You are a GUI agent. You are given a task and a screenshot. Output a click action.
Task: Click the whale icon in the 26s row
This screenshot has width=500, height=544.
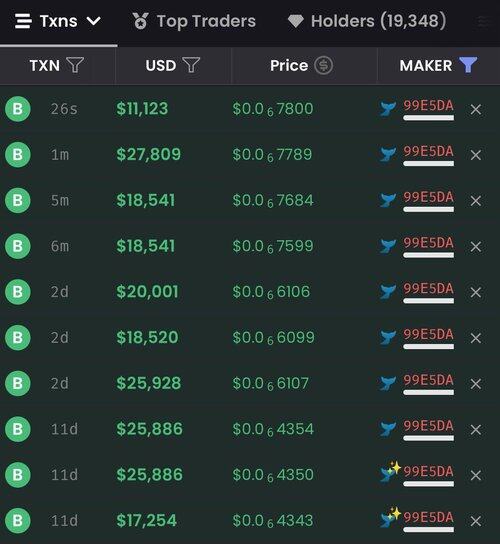click(x=388, y=109)
